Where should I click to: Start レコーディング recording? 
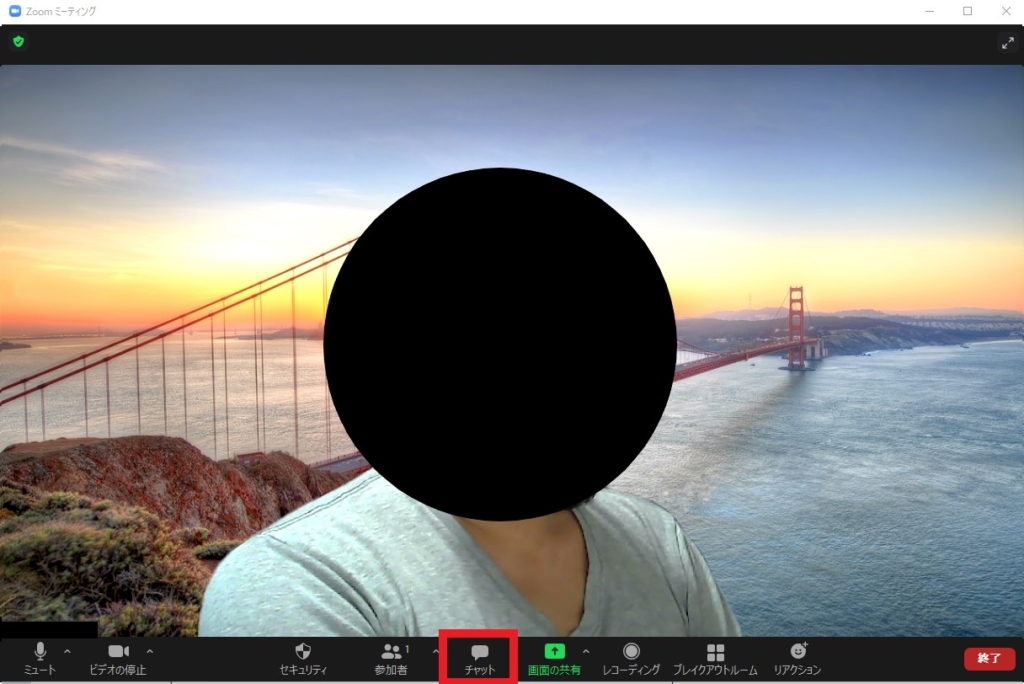[x=631, y=659]
